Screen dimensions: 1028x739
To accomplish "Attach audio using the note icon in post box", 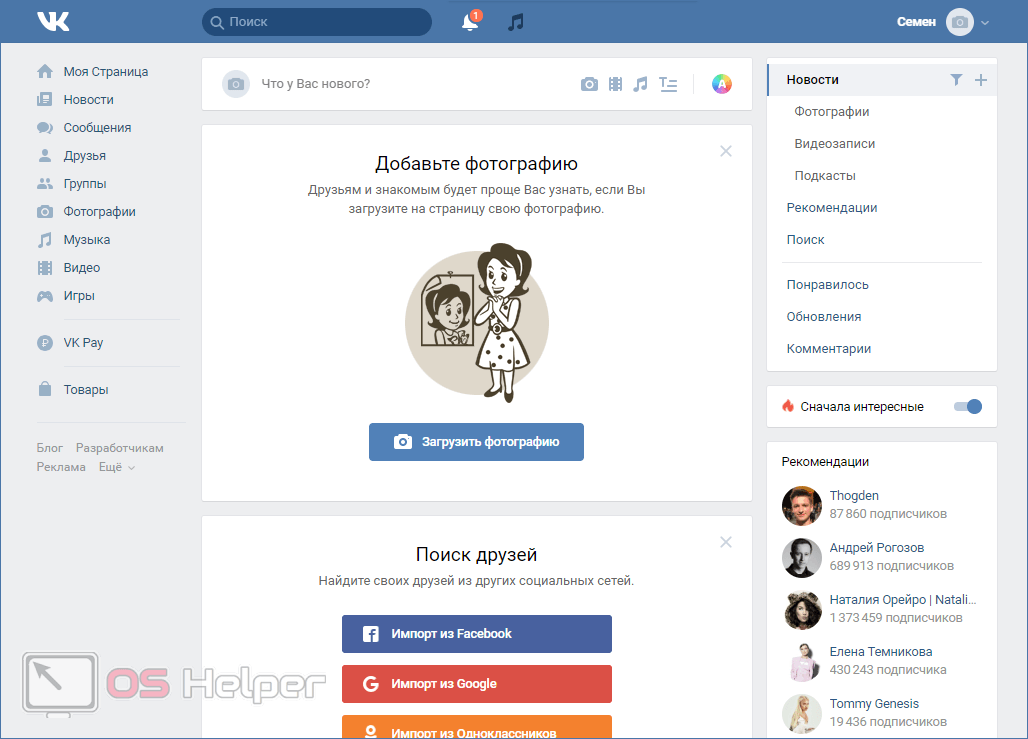I will pyautogui.click(x=641, y=84).
